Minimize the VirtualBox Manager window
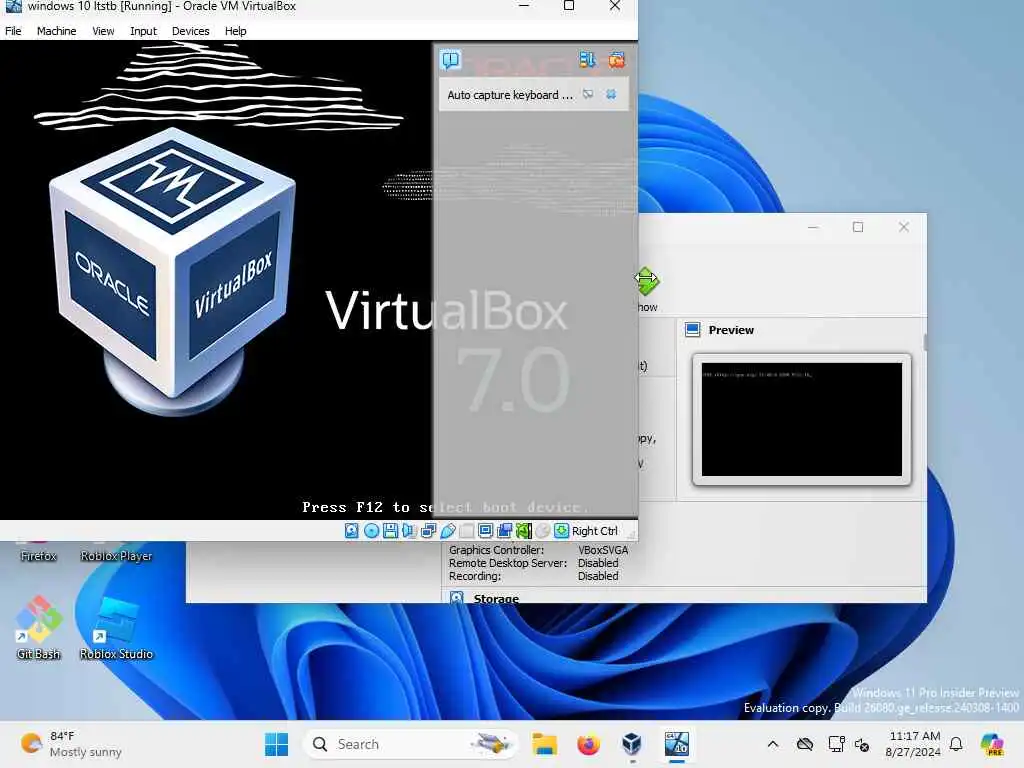 click(813, 227)
